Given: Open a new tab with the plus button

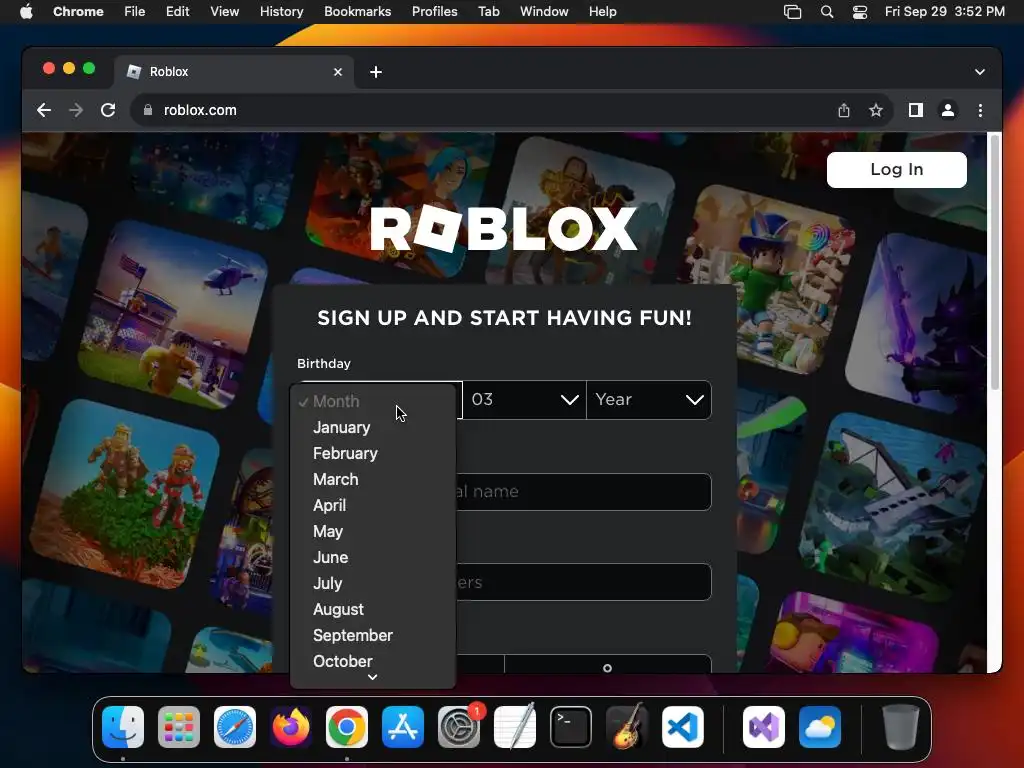Looking at the screenshot, I should point(376,72).
